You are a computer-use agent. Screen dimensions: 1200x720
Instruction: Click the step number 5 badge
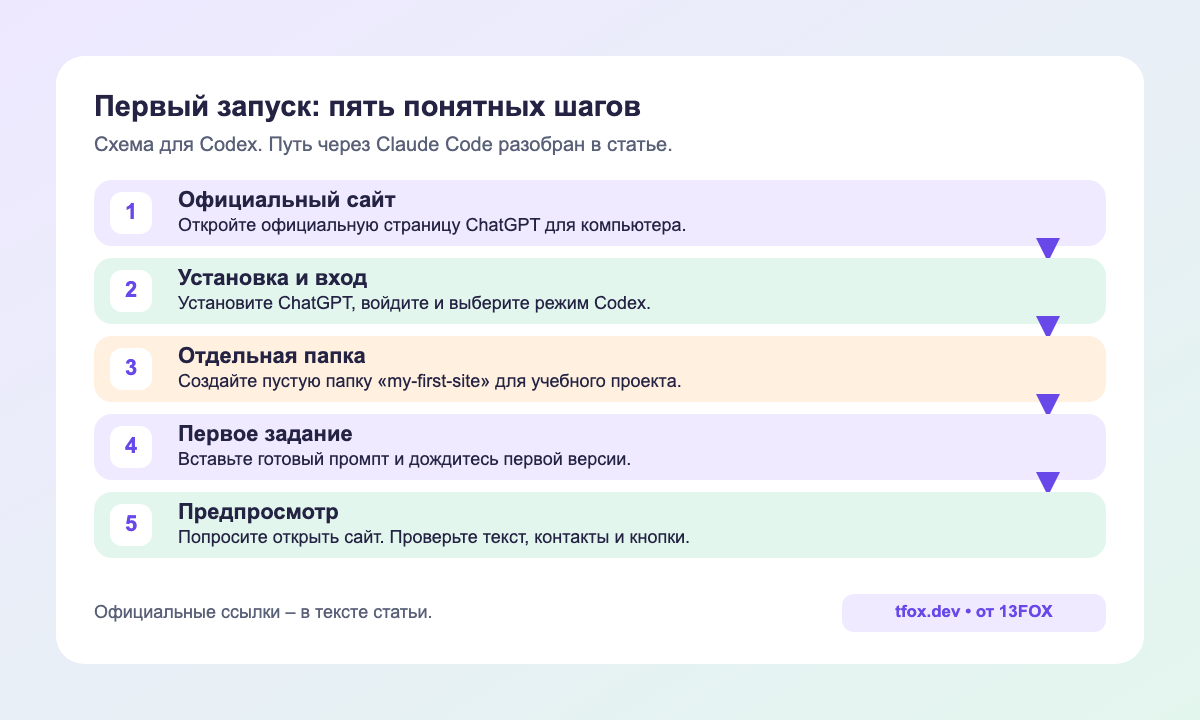(x=131, y=525)
